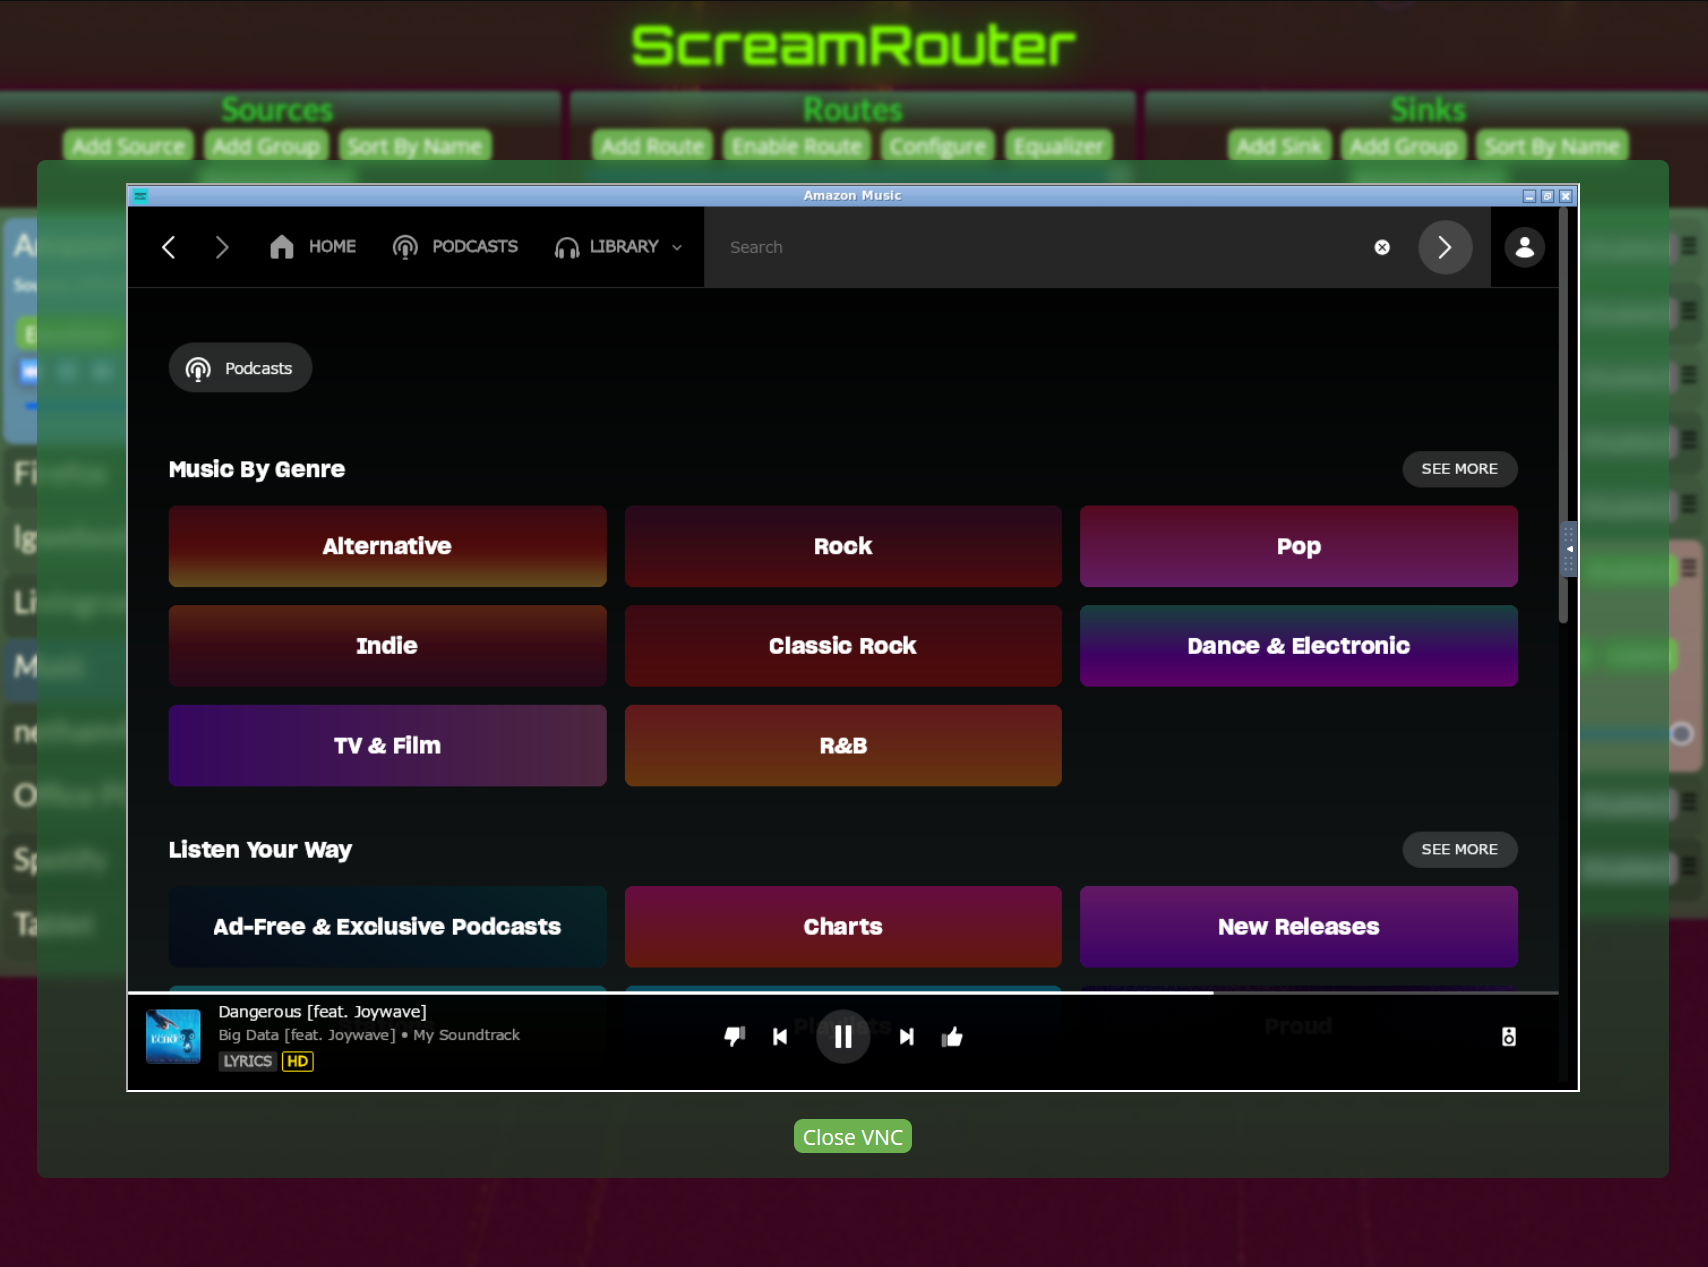Seek within the song progress bar
Viewport: 1708px width, 1267px height.
(x=843, y=993)
